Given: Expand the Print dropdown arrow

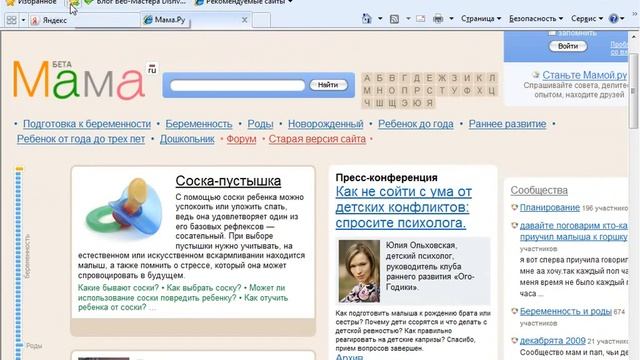Looking at the screenshot, I should coord(451,19).
